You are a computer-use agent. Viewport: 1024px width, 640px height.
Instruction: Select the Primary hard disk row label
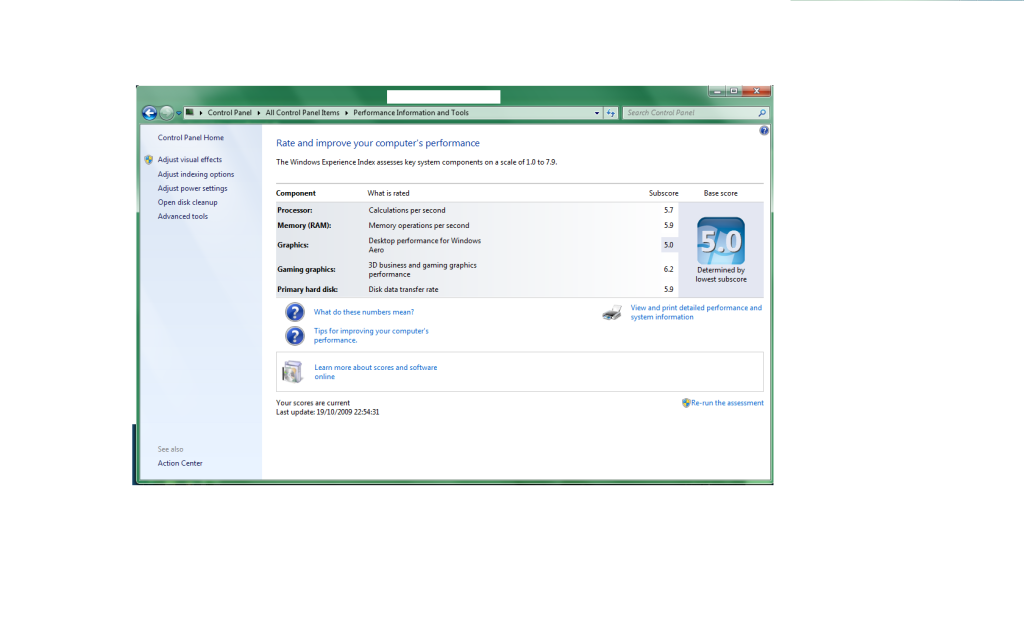click(x=307, y=290)
